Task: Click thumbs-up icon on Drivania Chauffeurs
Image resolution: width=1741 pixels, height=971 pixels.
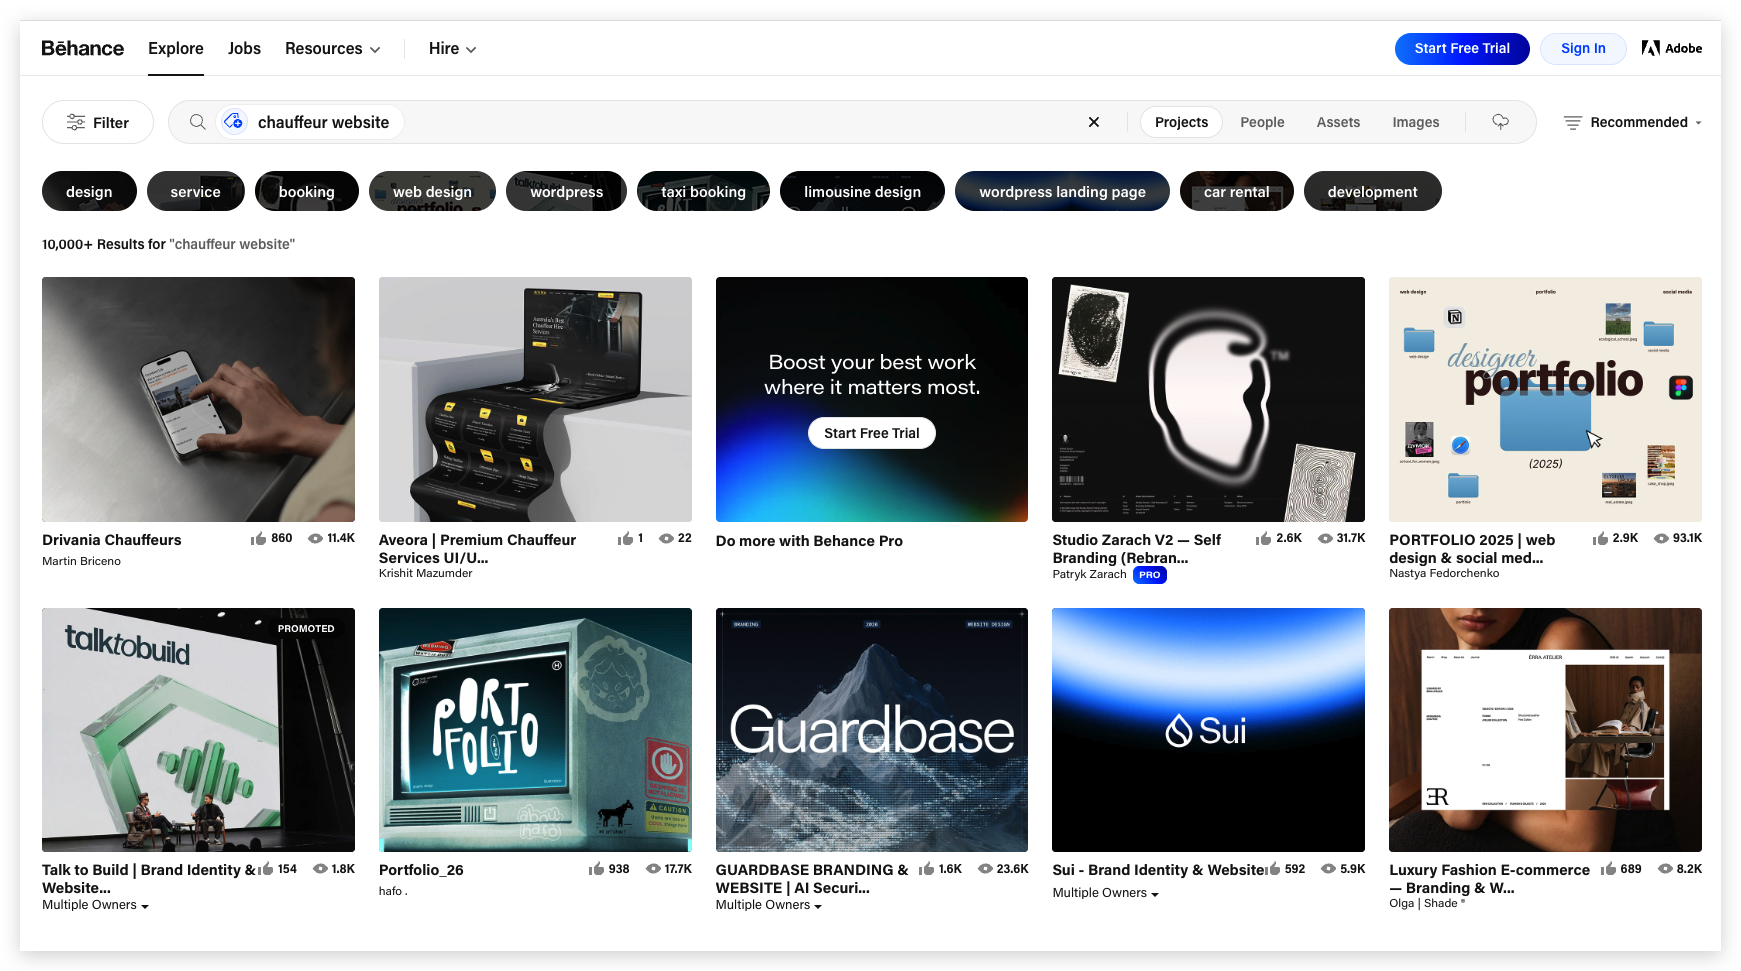Action: pyautogui.click(x=259, y=538)
